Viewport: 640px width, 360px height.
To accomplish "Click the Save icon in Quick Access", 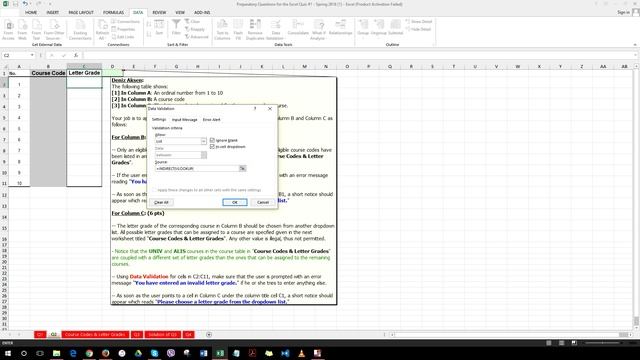I will point(15,4).
